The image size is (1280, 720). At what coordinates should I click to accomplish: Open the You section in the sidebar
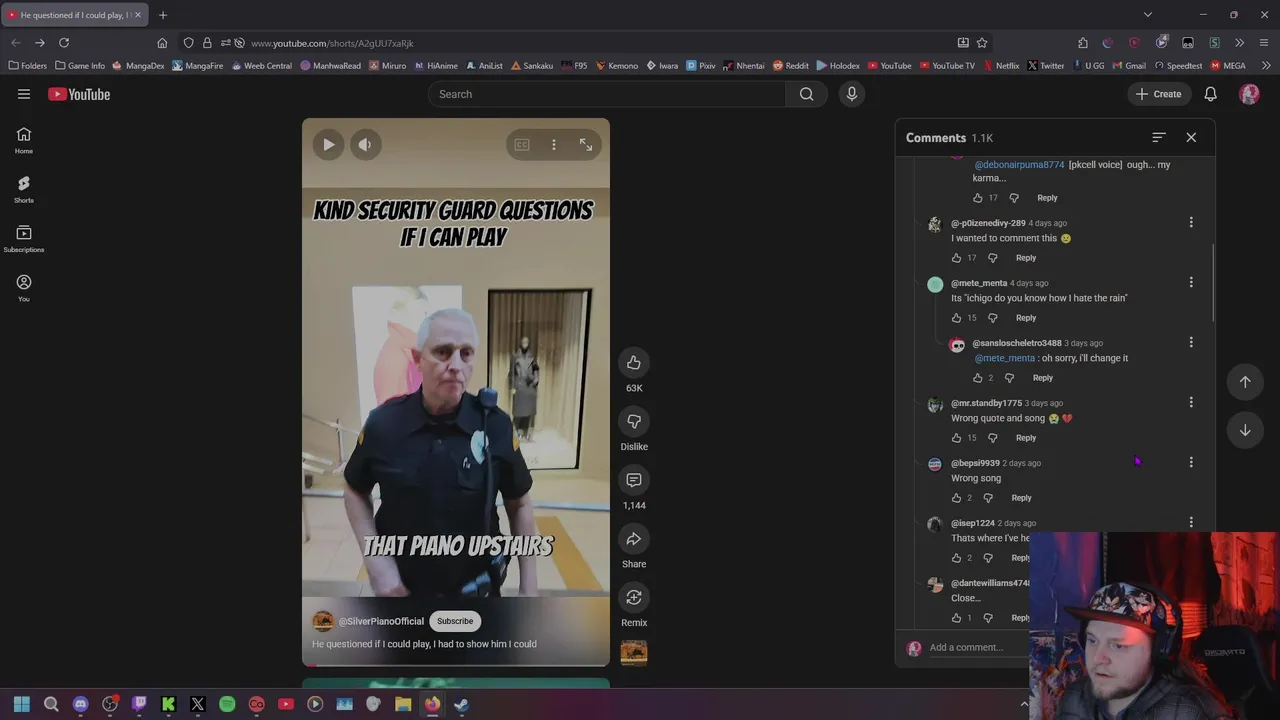tap(24, 288)
